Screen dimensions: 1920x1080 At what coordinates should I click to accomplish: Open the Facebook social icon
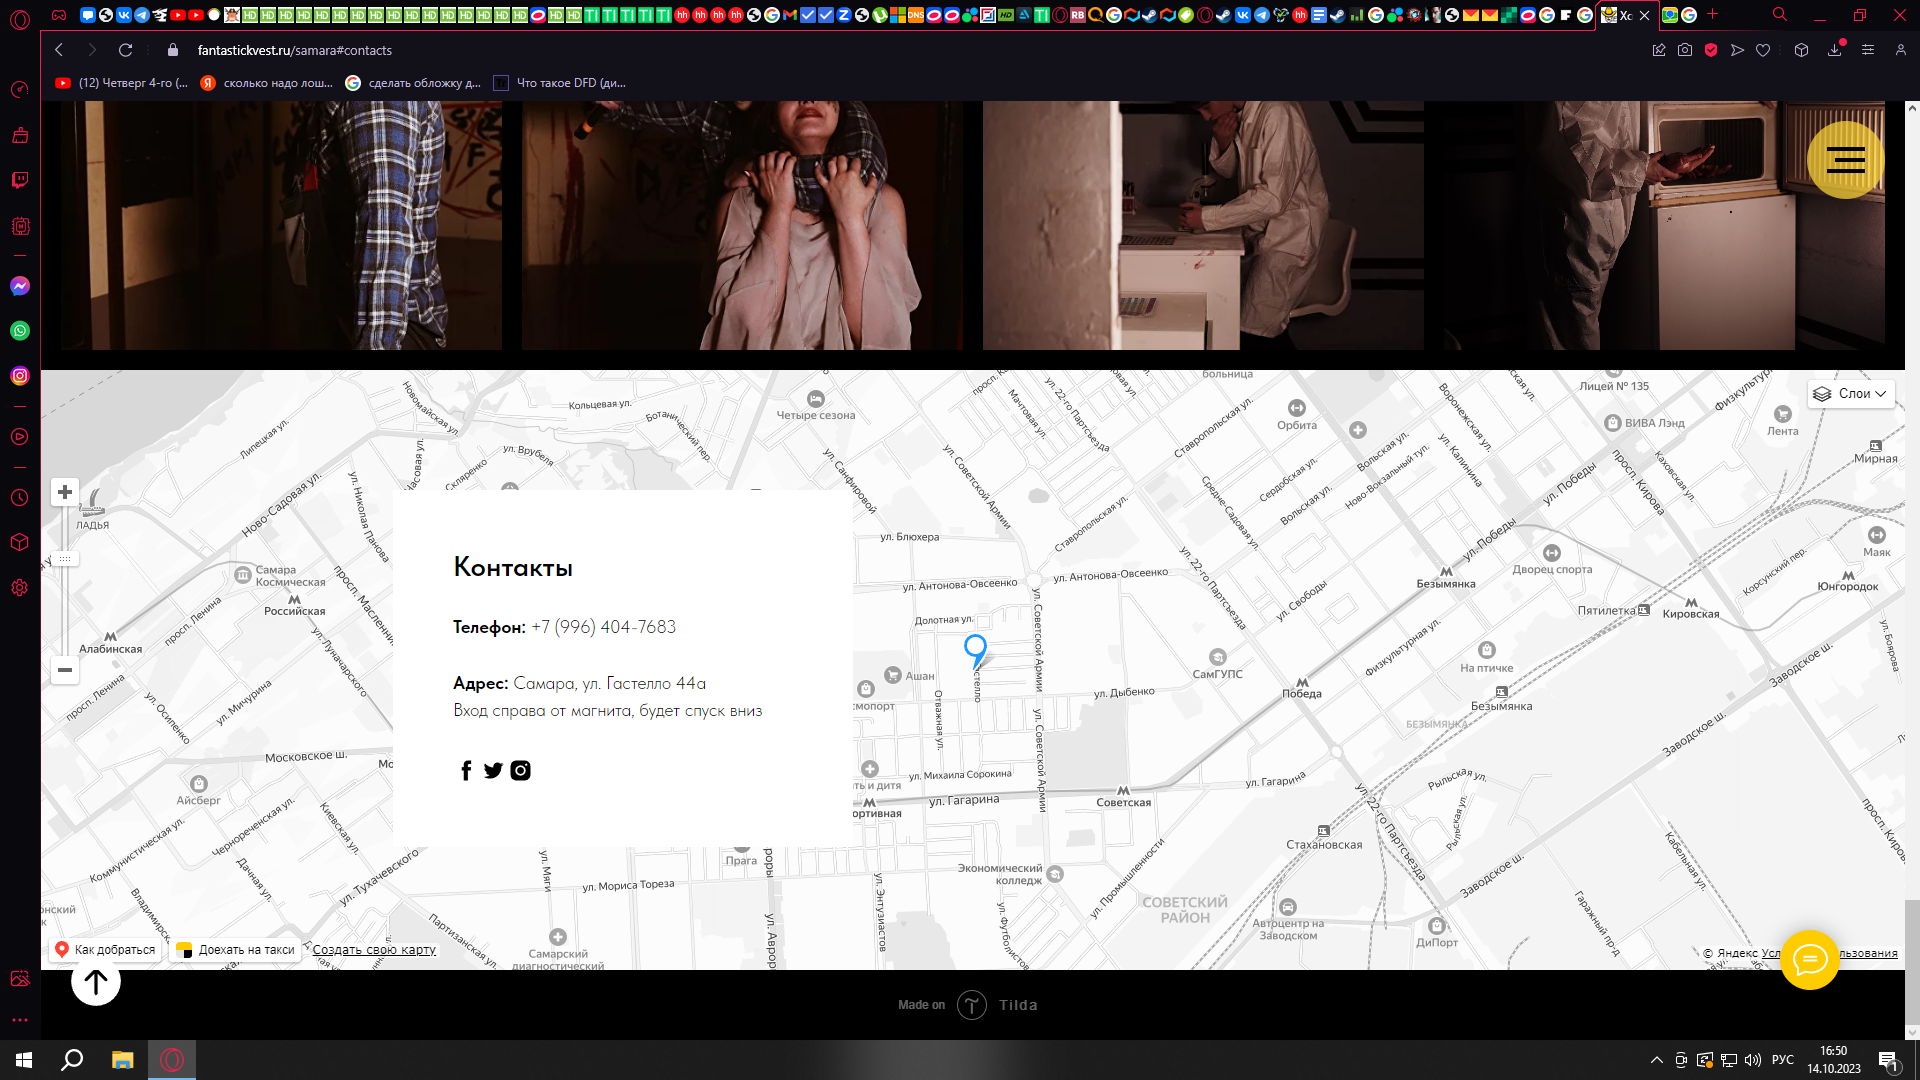coord(466,770)
